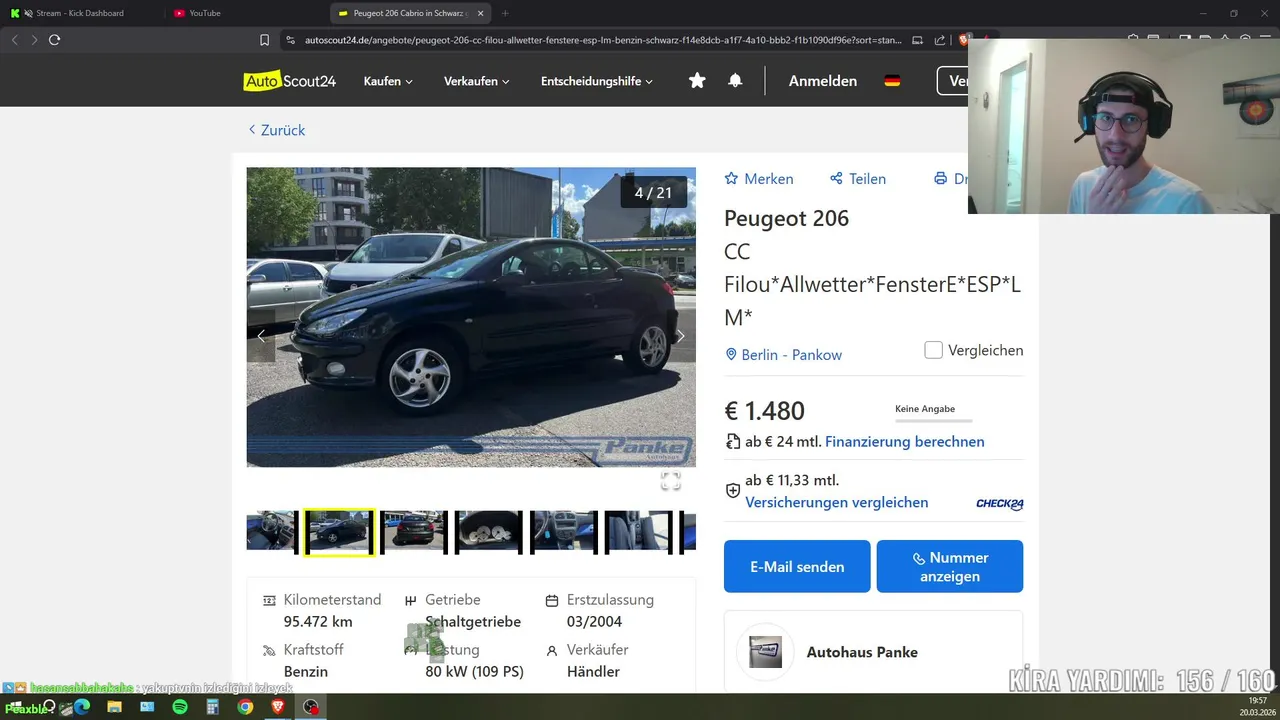Select the fifth interior thumbnail
Image resolution: width=1280 pixels, height=720 pixels.
(x=564, y=531)
